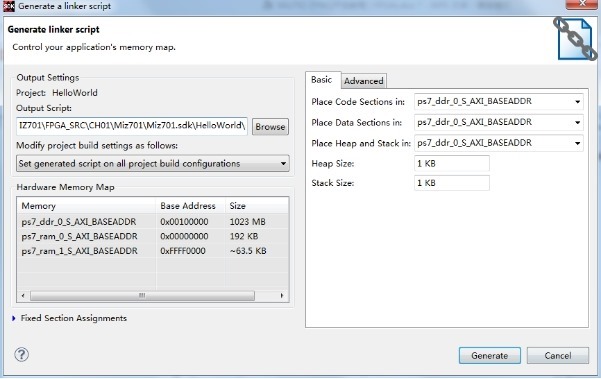Click the Stack Size field
This screenshot has width=601, height=379.
coord(452,183)
